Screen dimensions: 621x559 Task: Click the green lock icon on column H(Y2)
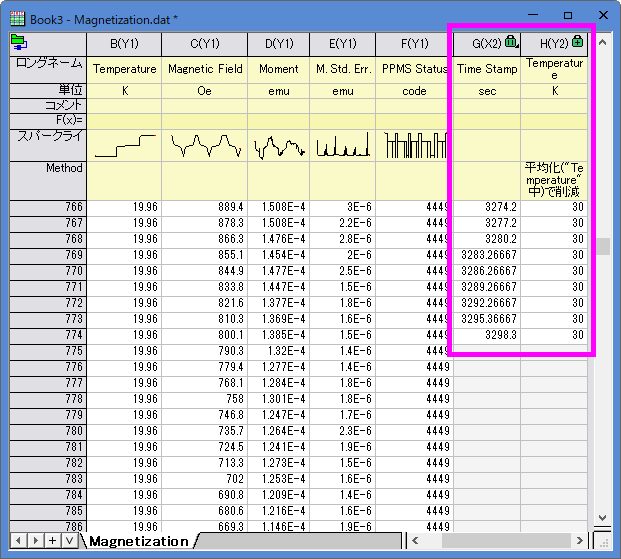[x=578, y=41]
